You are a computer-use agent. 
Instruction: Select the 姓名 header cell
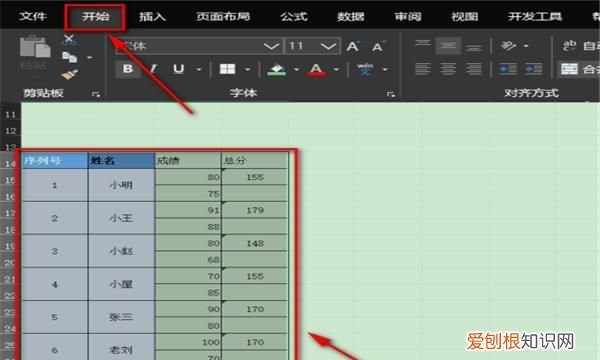coord(121,161)
